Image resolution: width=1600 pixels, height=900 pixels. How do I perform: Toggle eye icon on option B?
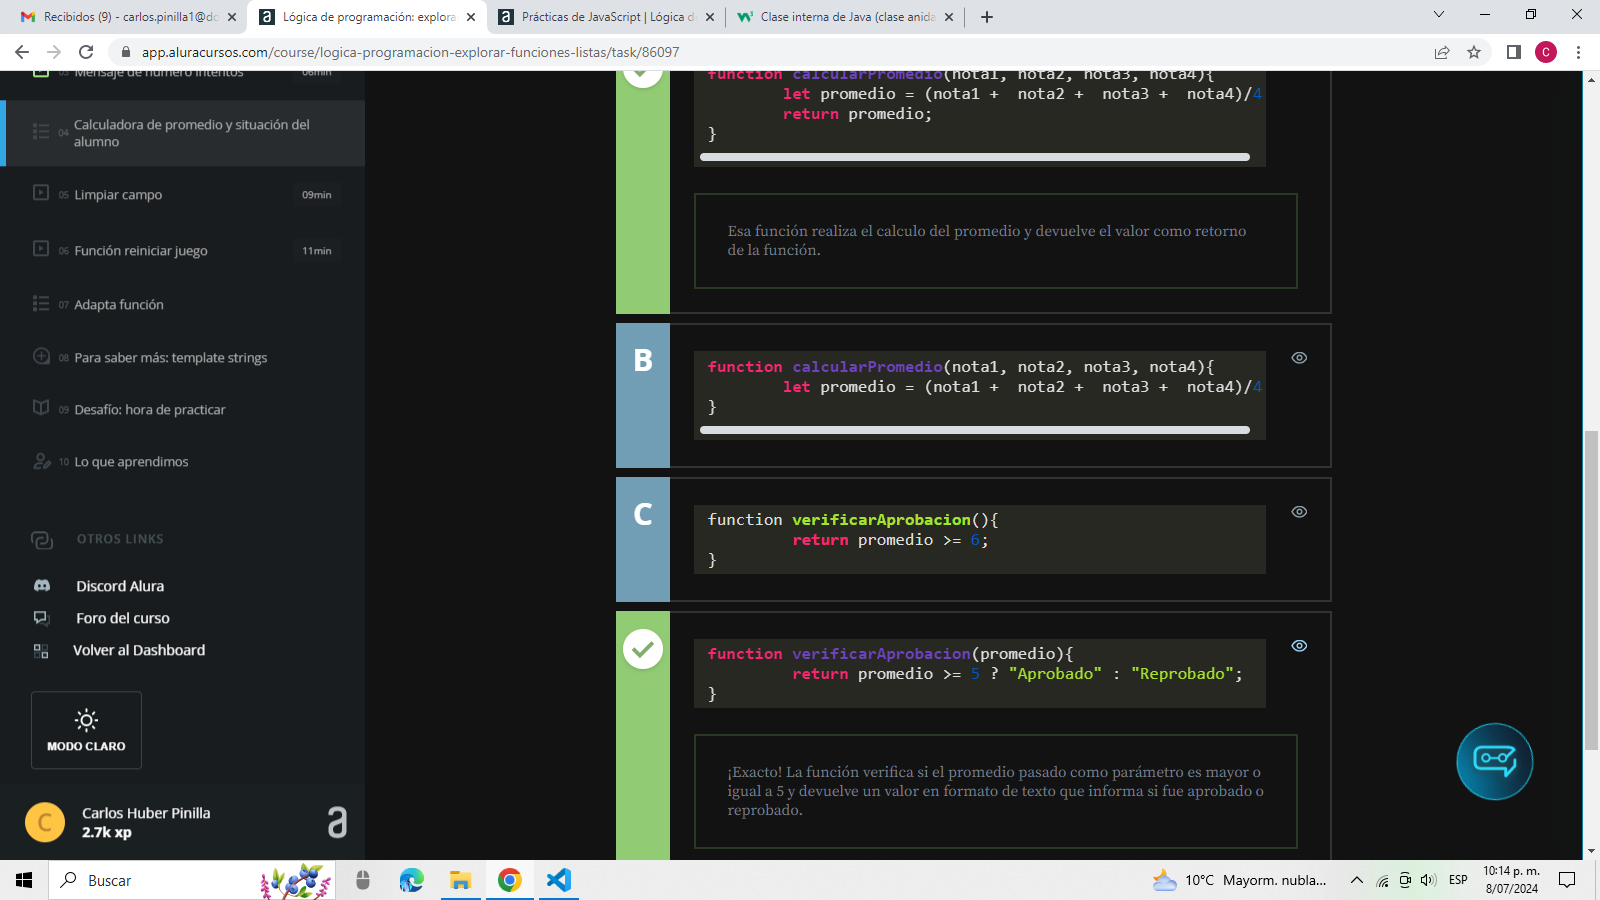coord(1299,358)
